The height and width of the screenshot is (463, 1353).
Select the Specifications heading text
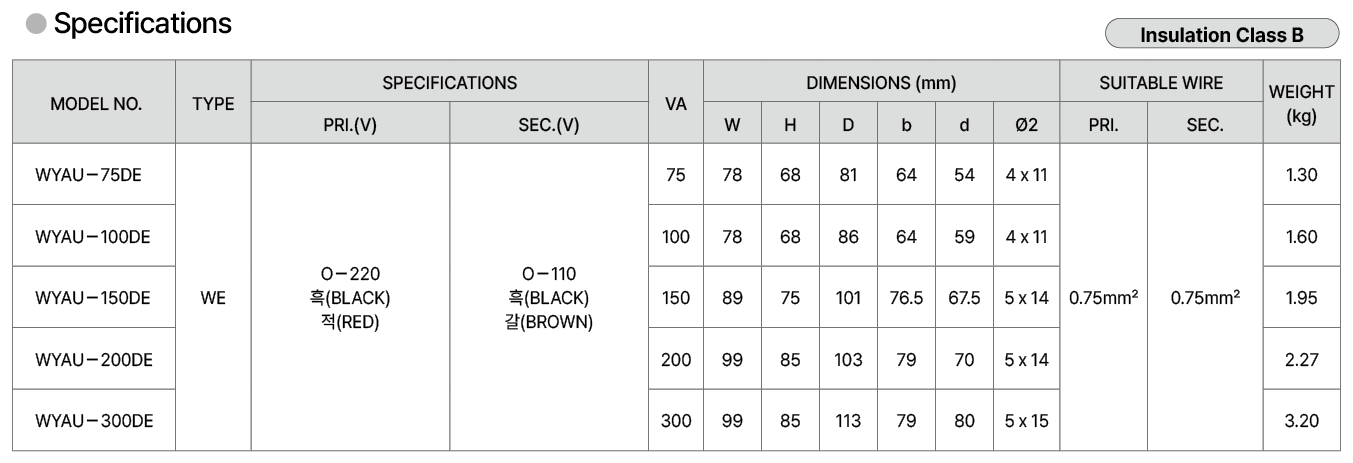pos(143,23)
